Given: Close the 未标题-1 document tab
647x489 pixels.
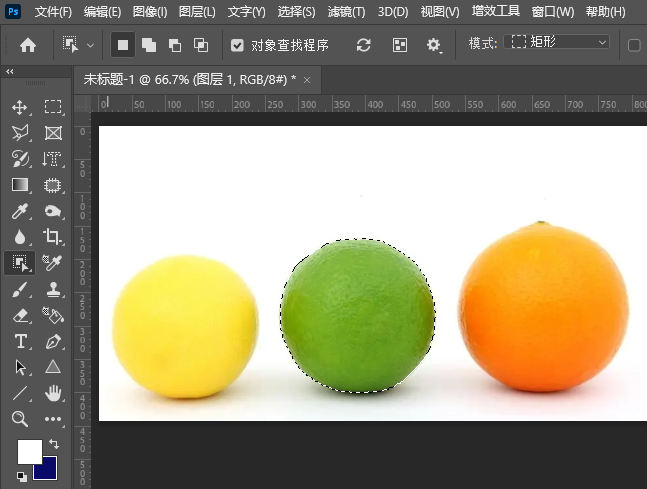Looking at the screenshot, I should point(307,80).
